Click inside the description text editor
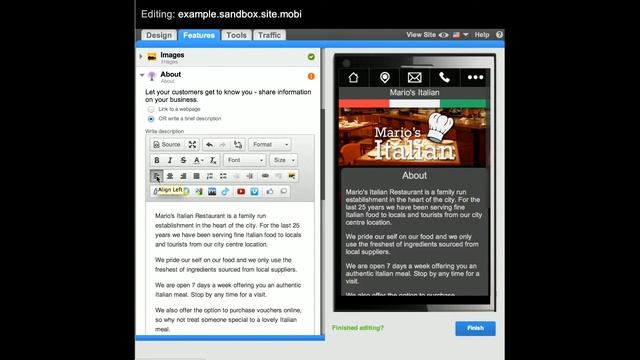Screen dimensions: 640x360 pyautogui.click(x=230, y=269)
